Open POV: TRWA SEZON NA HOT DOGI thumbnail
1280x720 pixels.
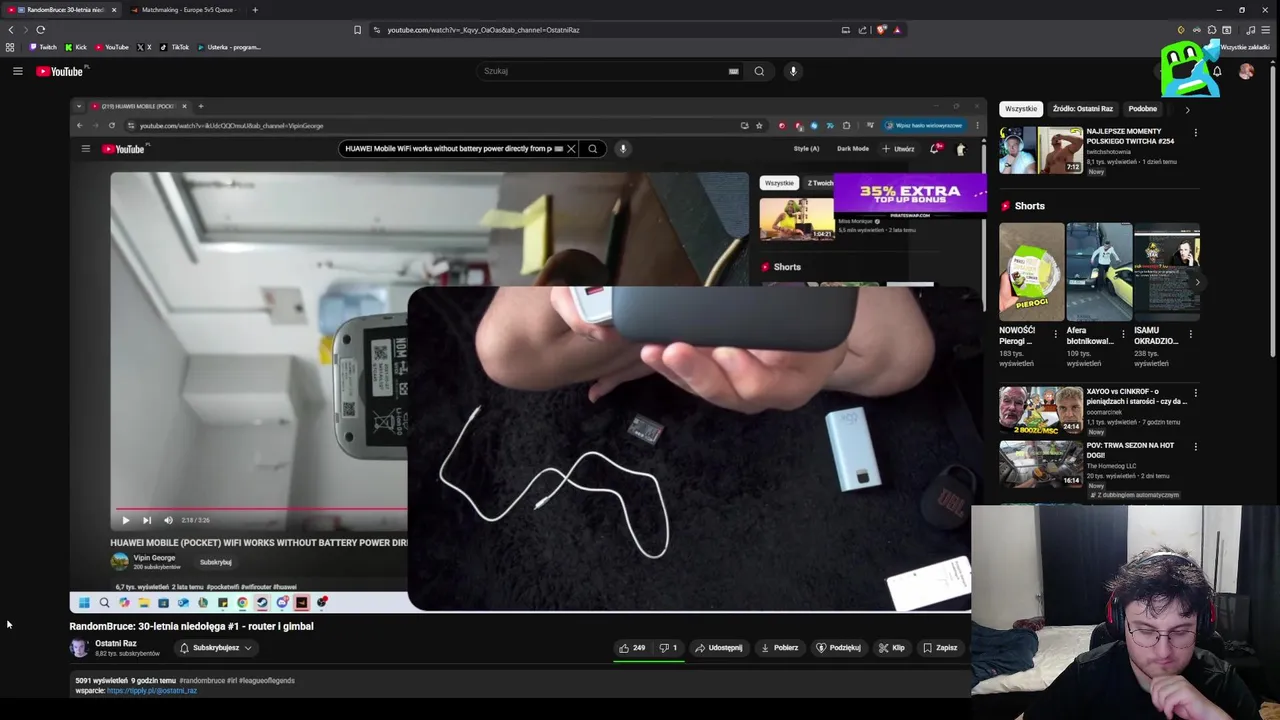1040,464
